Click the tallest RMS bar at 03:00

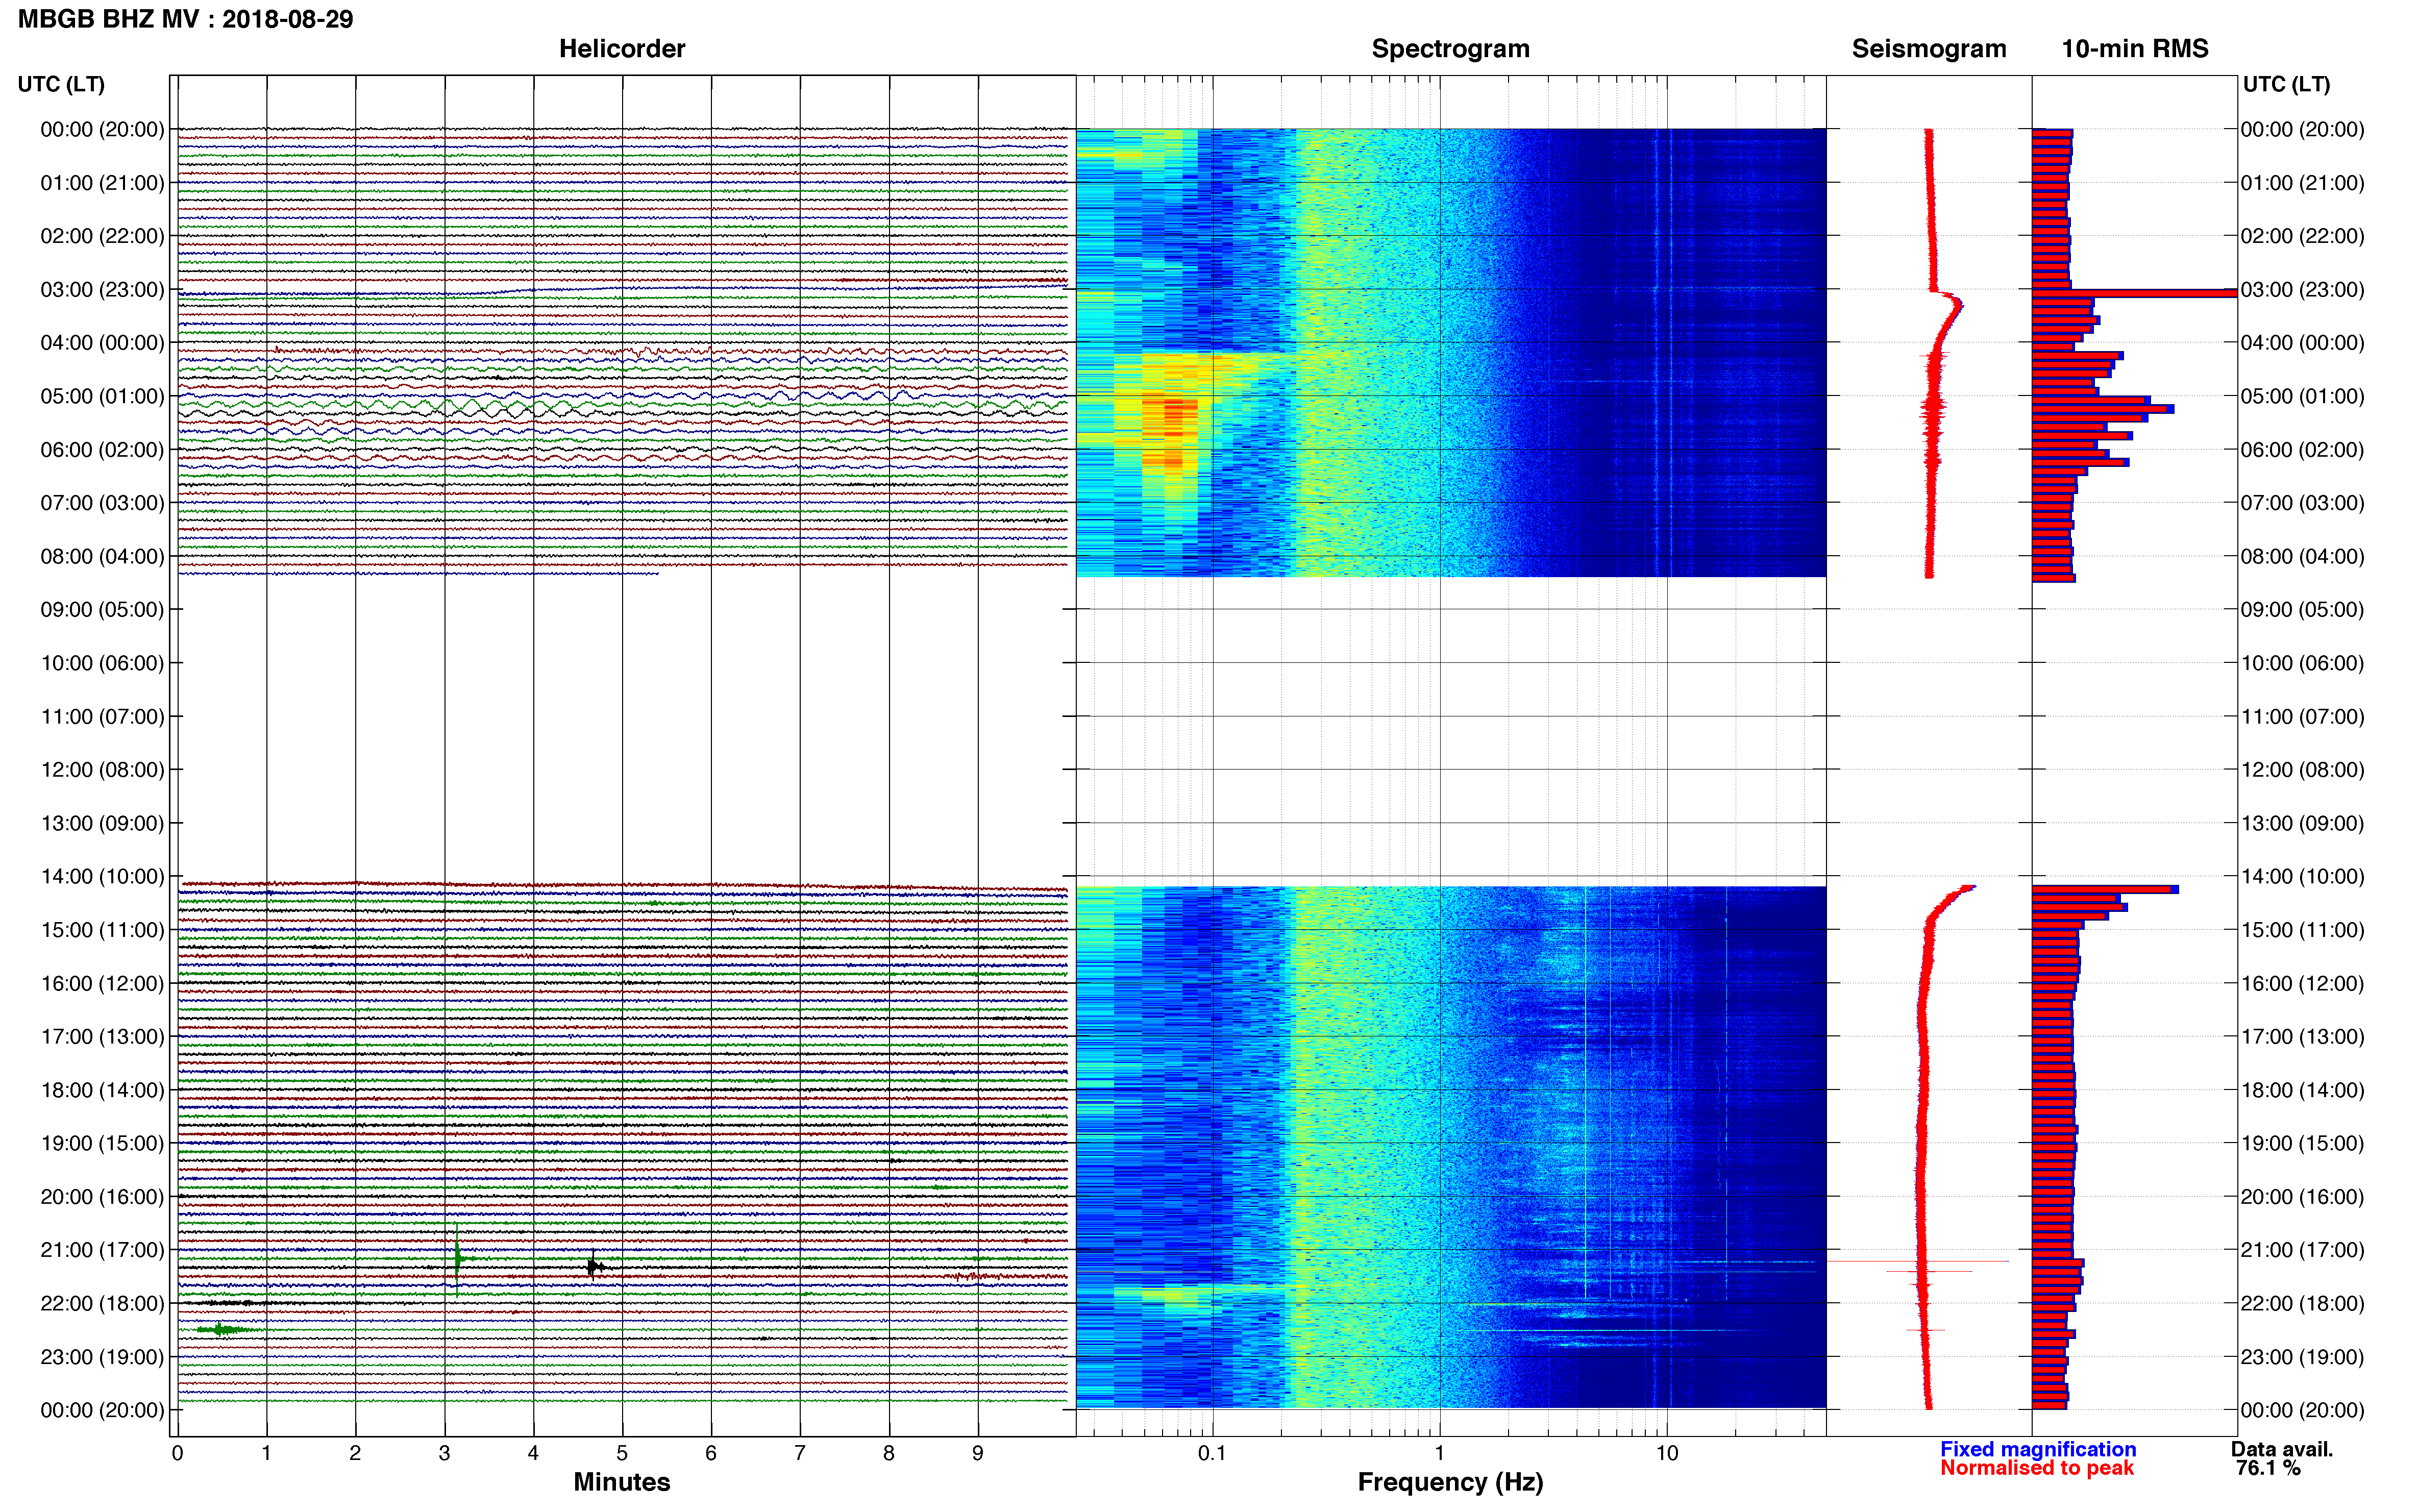pos(2134,293)
